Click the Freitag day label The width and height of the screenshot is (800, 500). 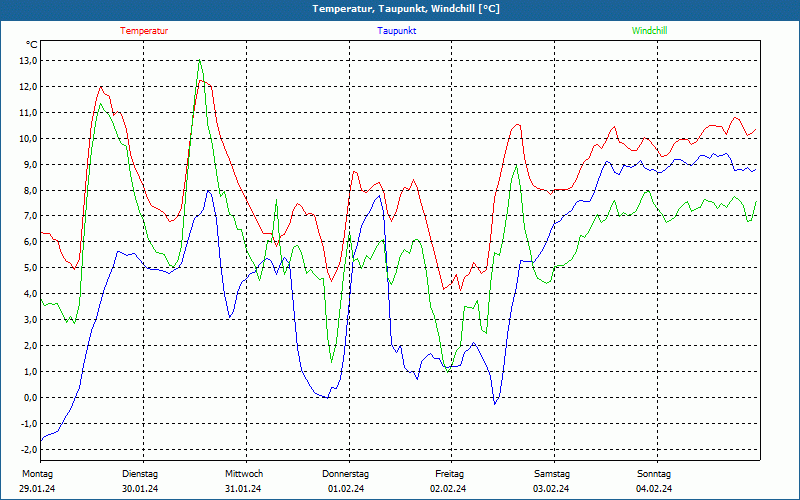point(449,474)
